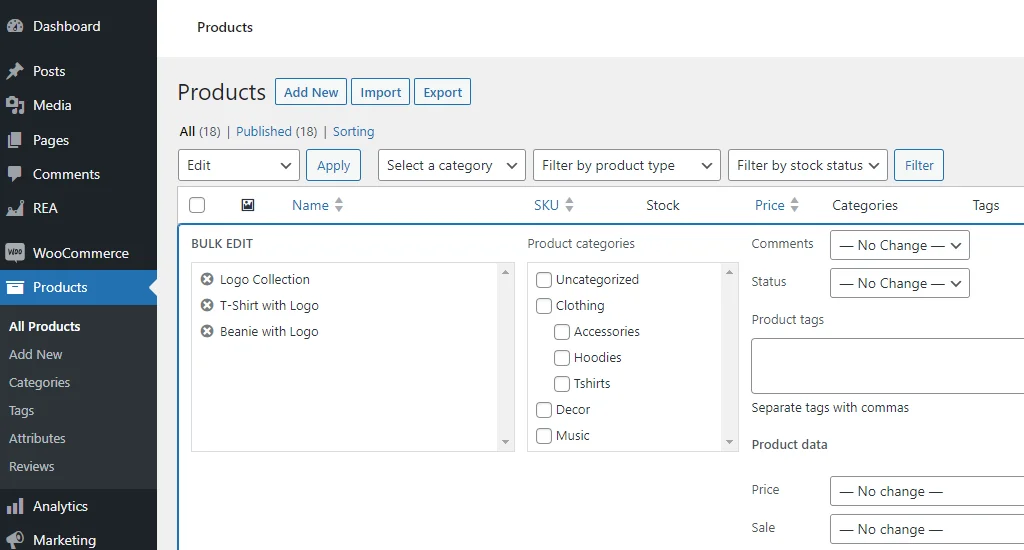Open Reviews submenu item
Viewport: 1024px width, 550px height.
pyautogui.click(x=31, y=467)
